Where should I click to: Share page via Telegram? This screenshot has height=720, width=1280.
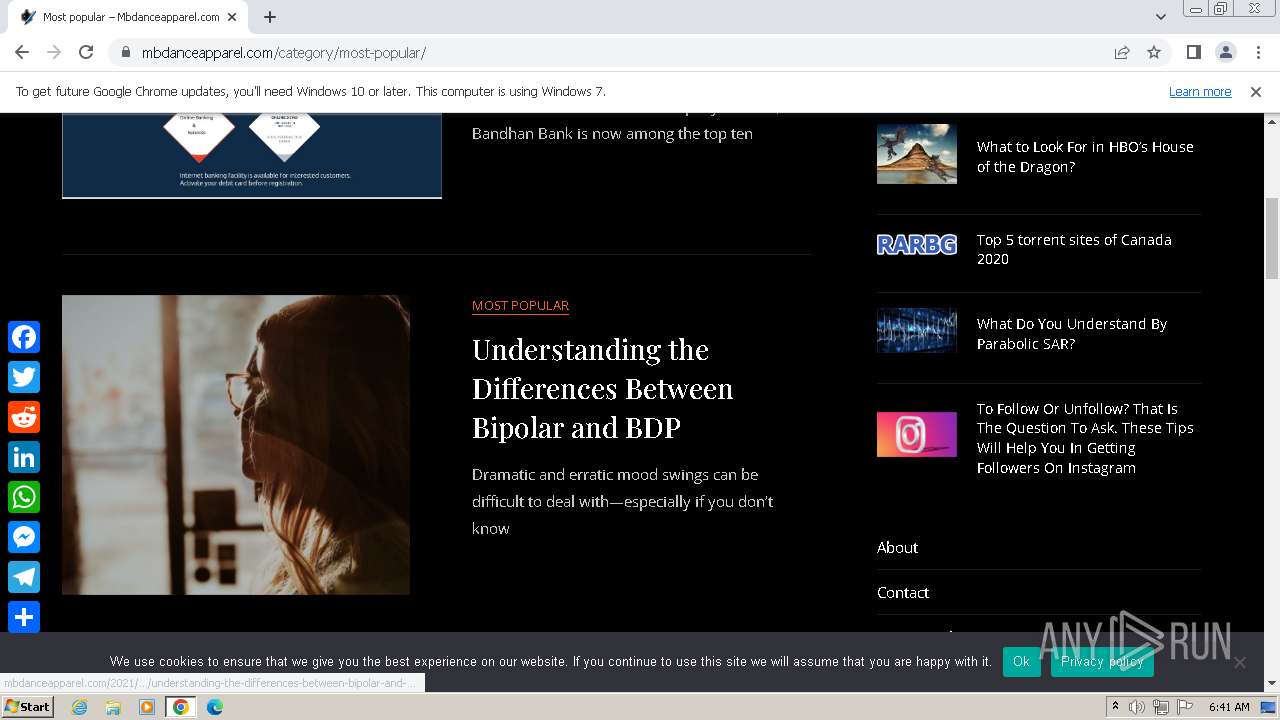click(24, 577)
